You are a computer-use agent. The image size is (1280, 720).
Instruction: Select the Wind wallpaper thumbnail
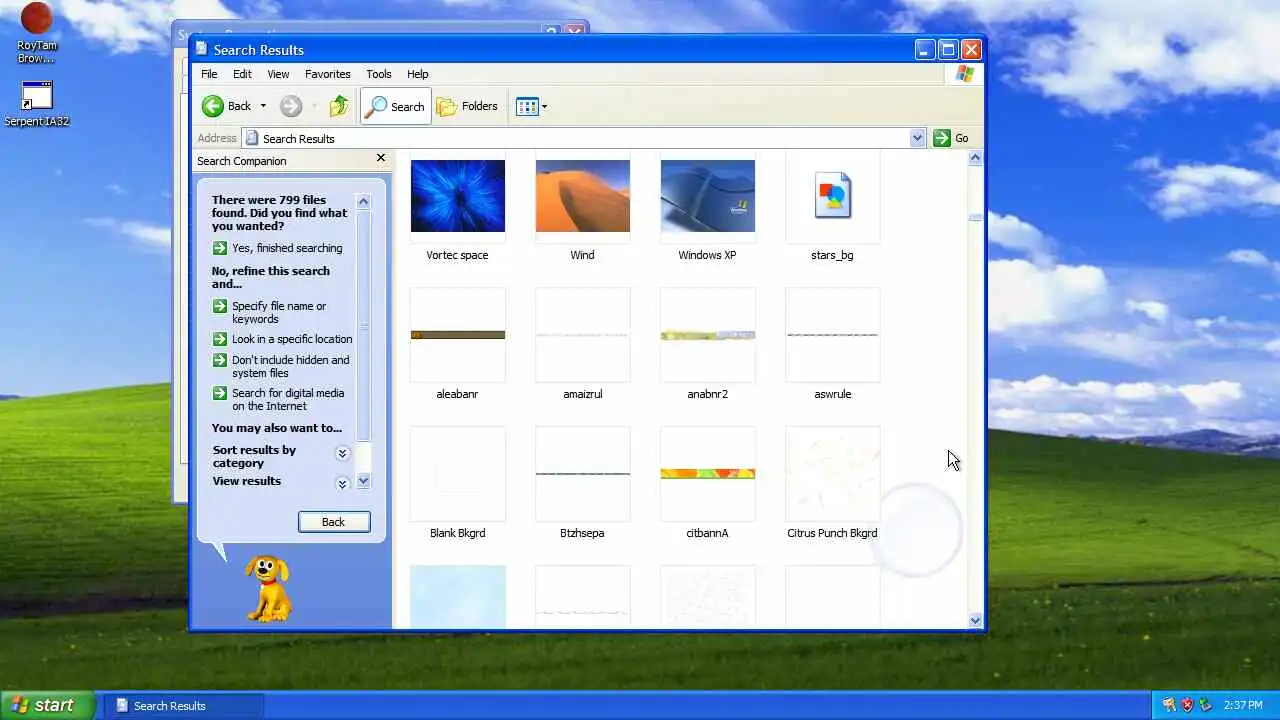click(x=583, y=196)
